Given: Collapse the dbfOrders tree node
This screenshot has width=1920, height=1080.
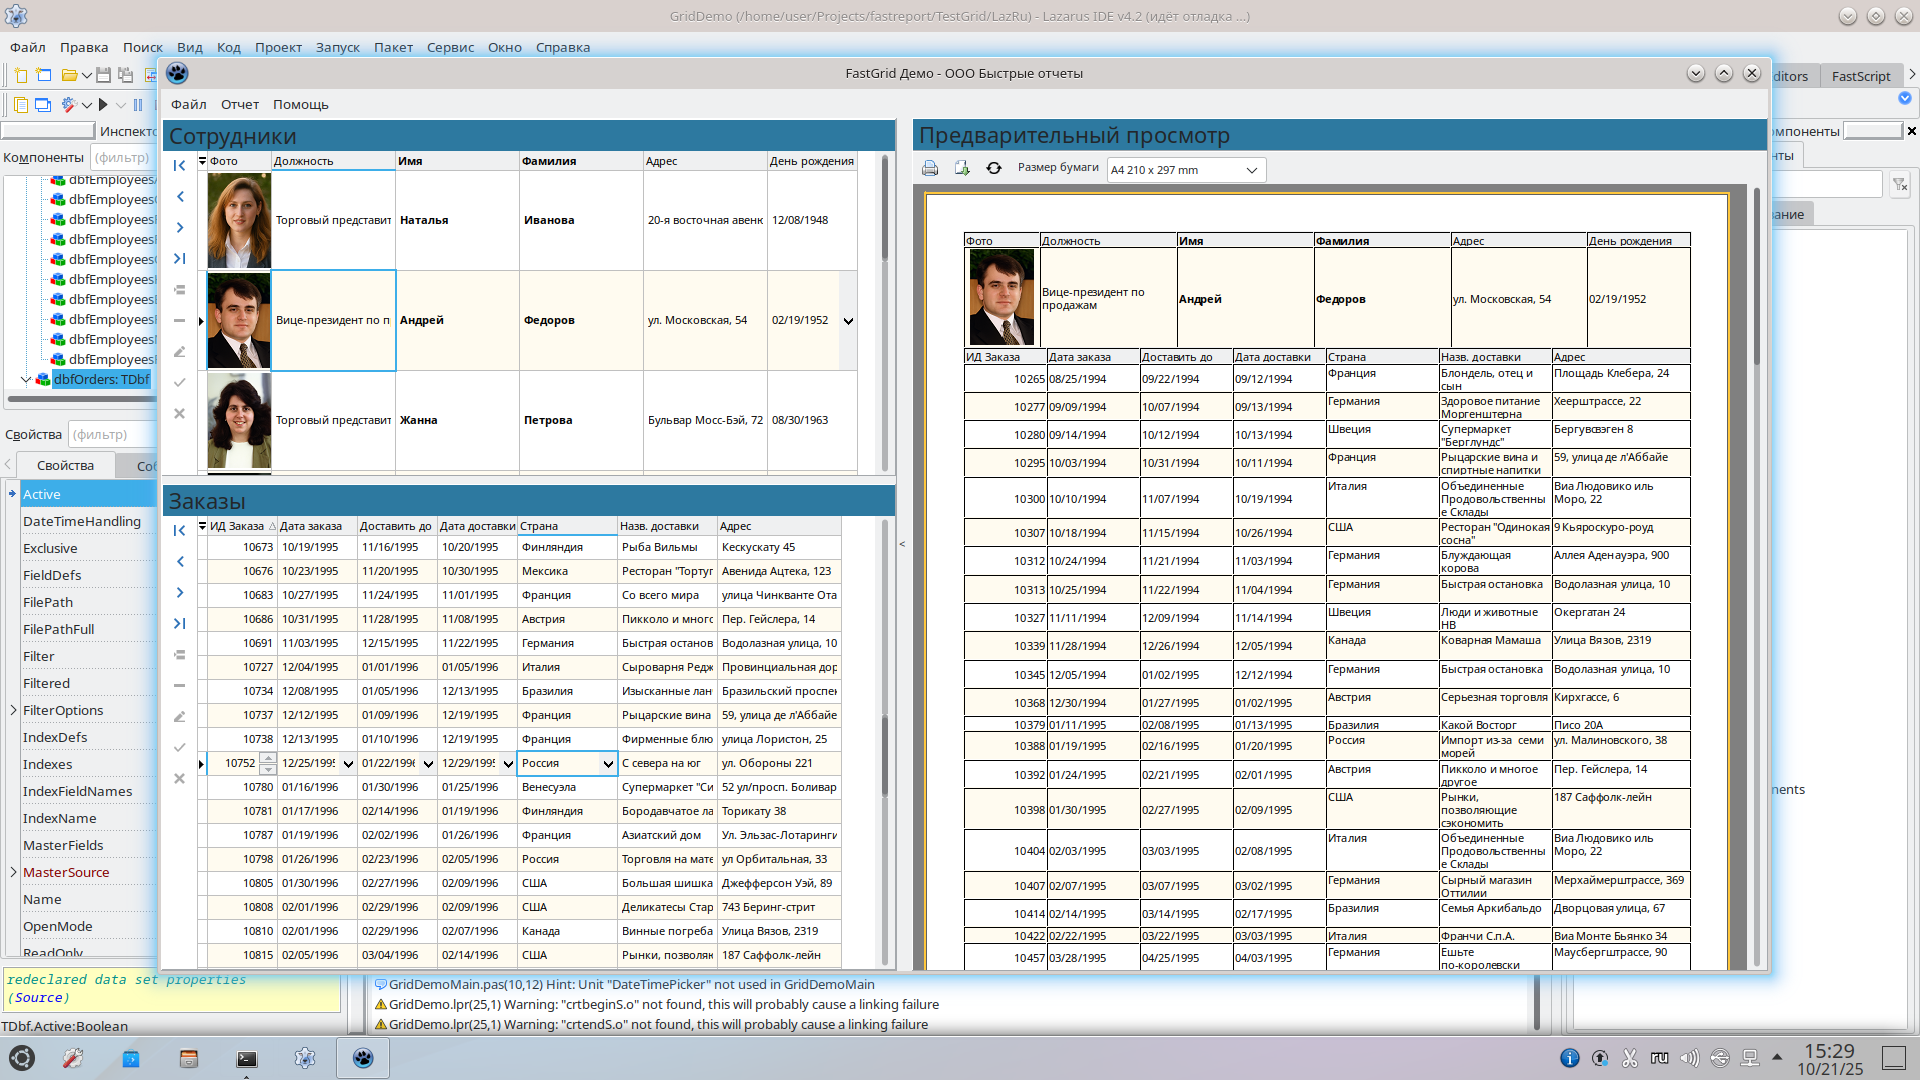Looking at the screenshot, I should click(x=26, y=379).
